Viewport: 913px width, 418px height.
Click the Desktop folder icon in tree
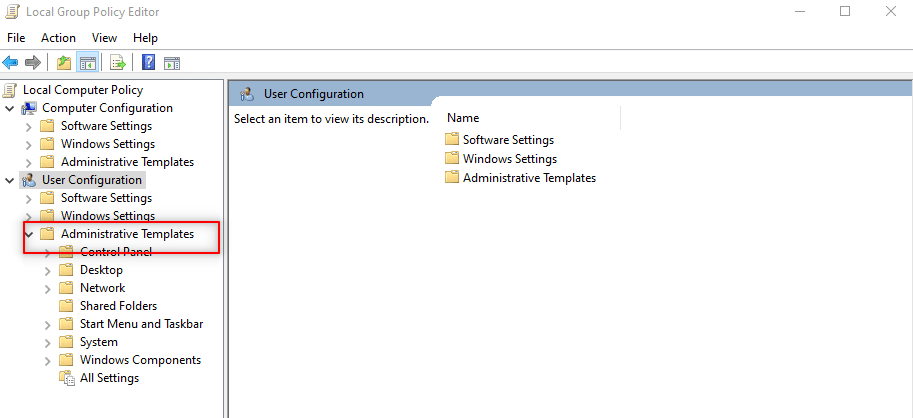tap(66, 270)
